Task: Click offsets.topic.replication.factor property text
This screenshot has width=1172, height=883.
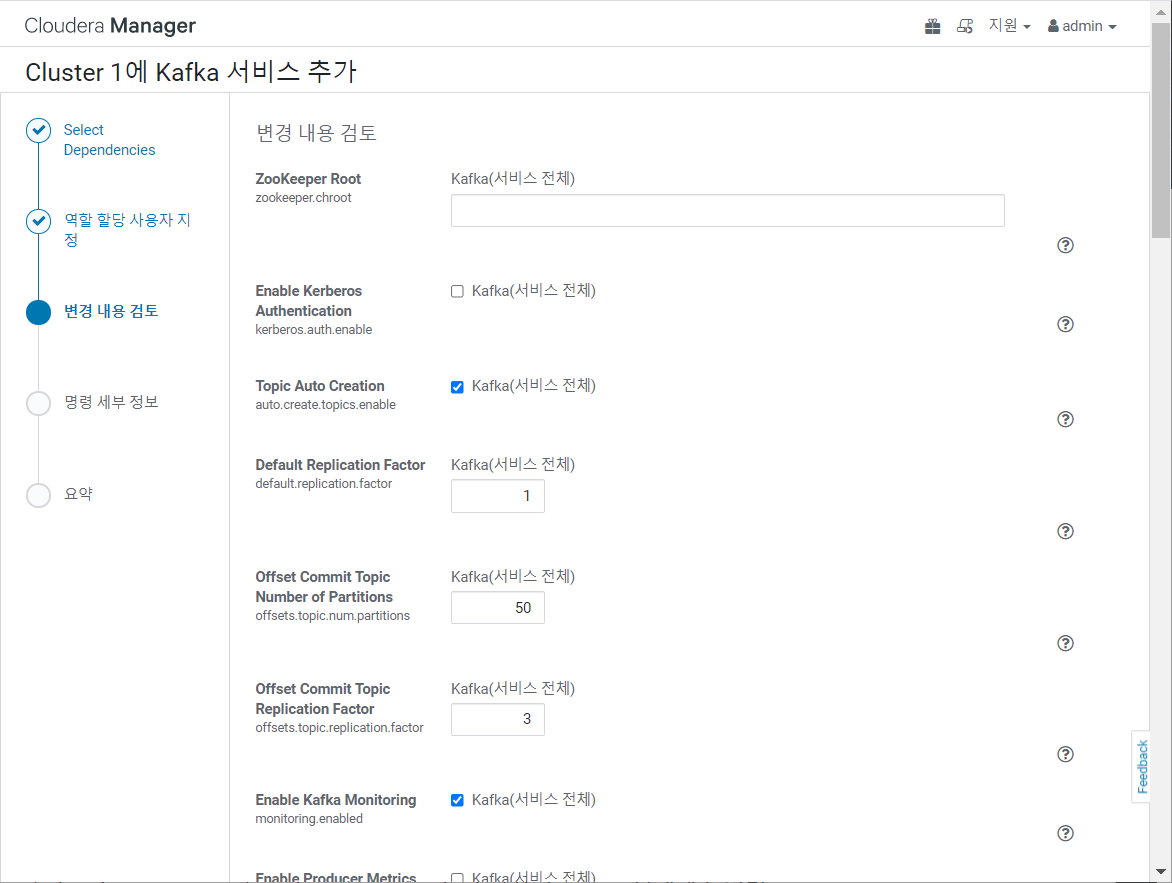Action: tap(339, 728)
